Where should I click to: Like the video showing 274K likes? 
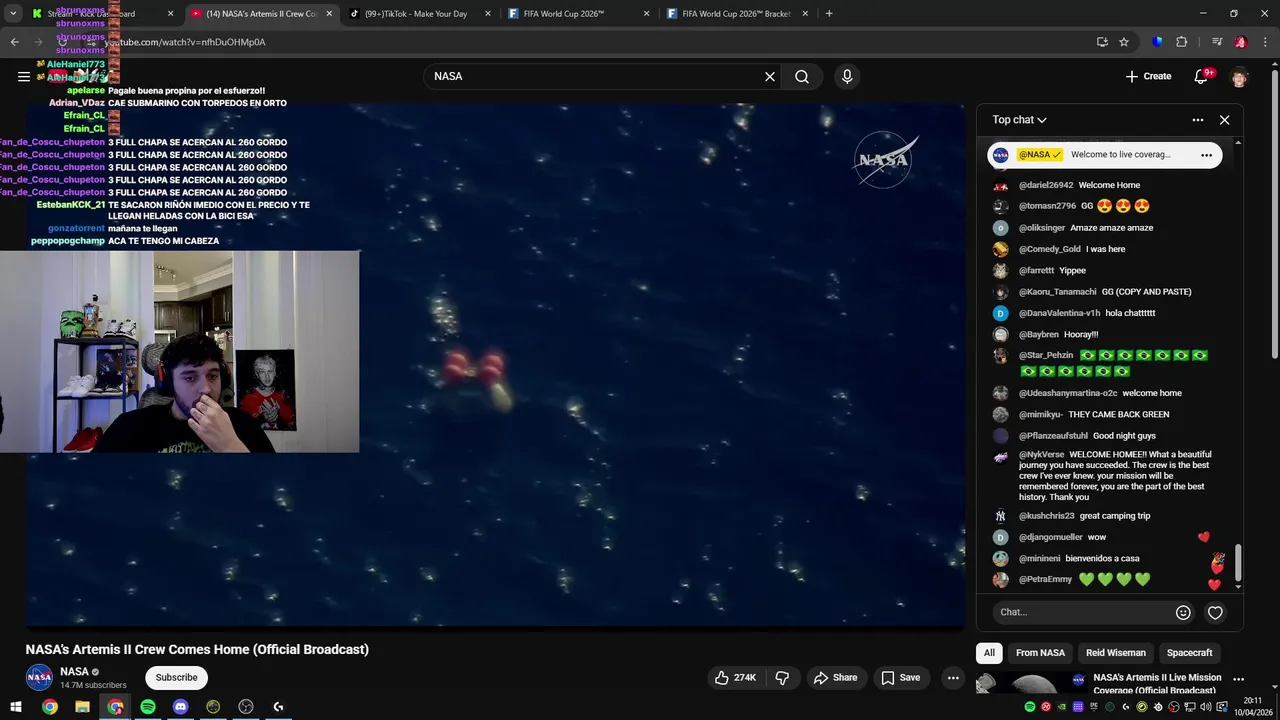pos(735,677)
